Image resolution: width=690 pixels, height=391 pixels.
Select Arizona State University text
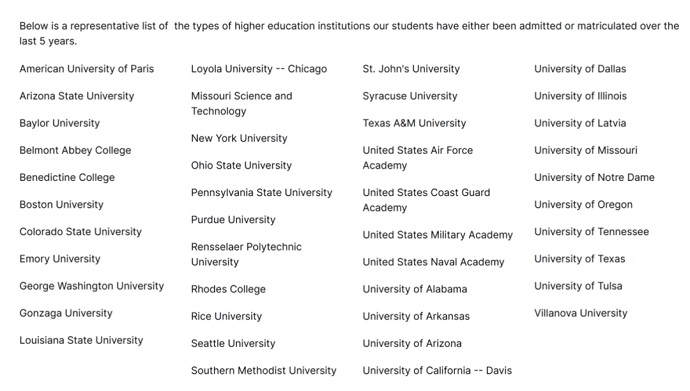77,96
